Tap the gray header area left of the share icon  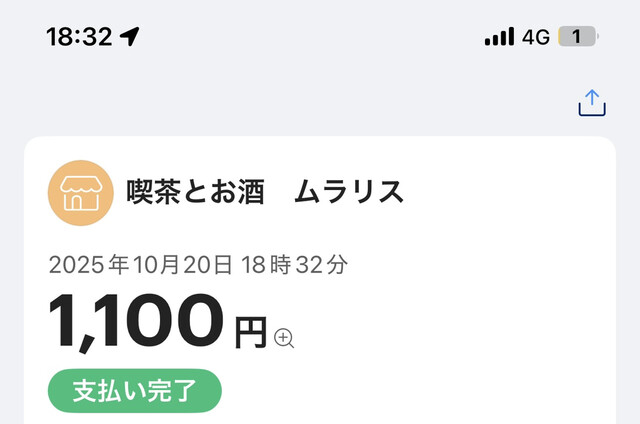coord(300,103)
